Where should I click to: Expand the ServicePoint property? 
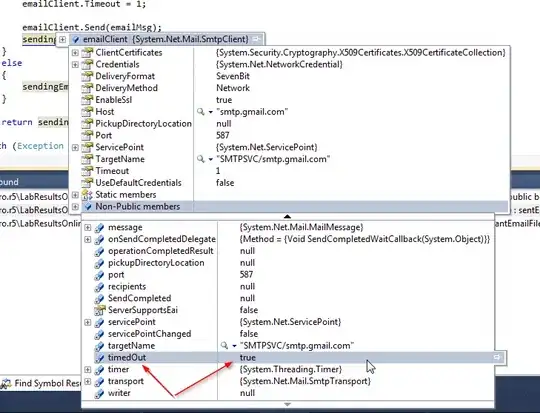click(x=75, y=147)
